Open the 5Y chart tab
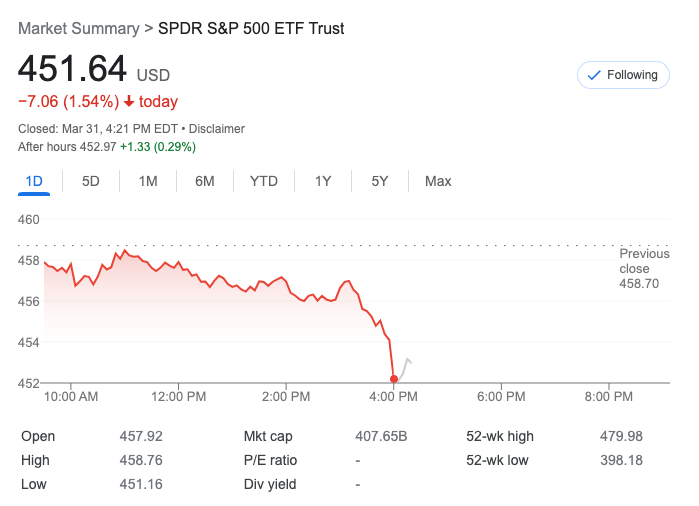The width and height of the screenshot is (699, 506). (380, 181)
